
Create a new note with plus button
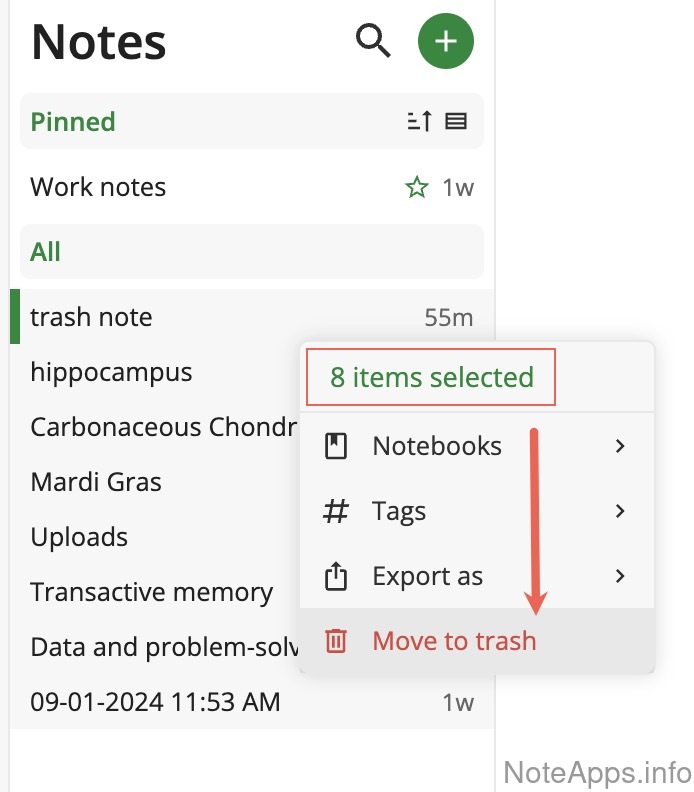click(x=445, y=42)
